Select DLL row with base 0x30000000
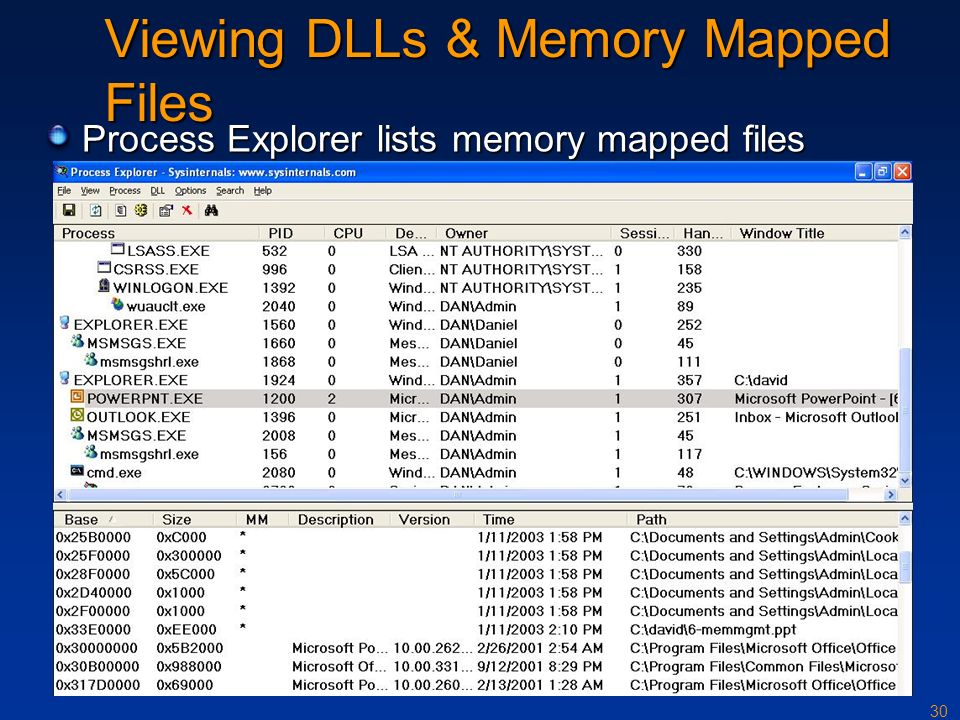Viewport: 960px width, 720px height. click(x=476, y=648)
